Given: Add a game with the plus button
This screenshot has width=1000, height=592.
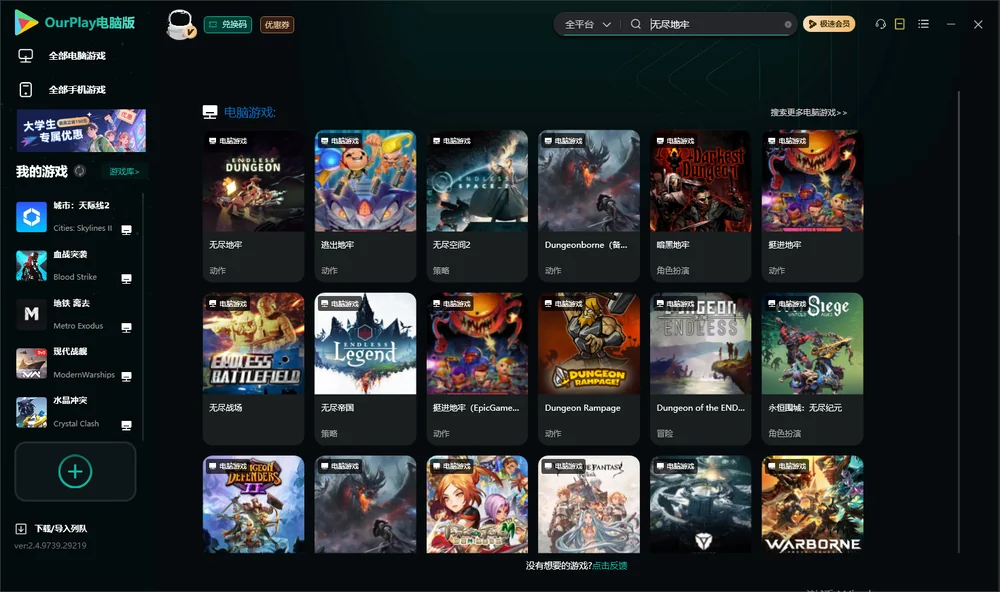Looking at the screenshot, I should click(x=75, y=471).
